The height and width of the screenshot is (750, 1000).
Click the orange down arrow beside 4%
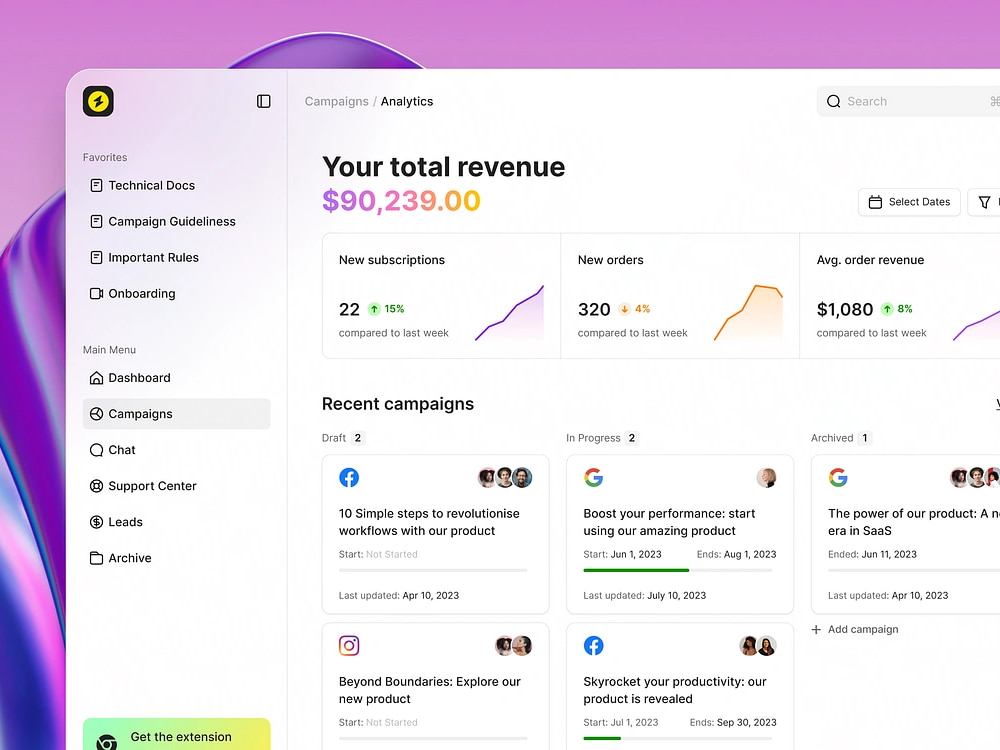click(x=624, y=309)
